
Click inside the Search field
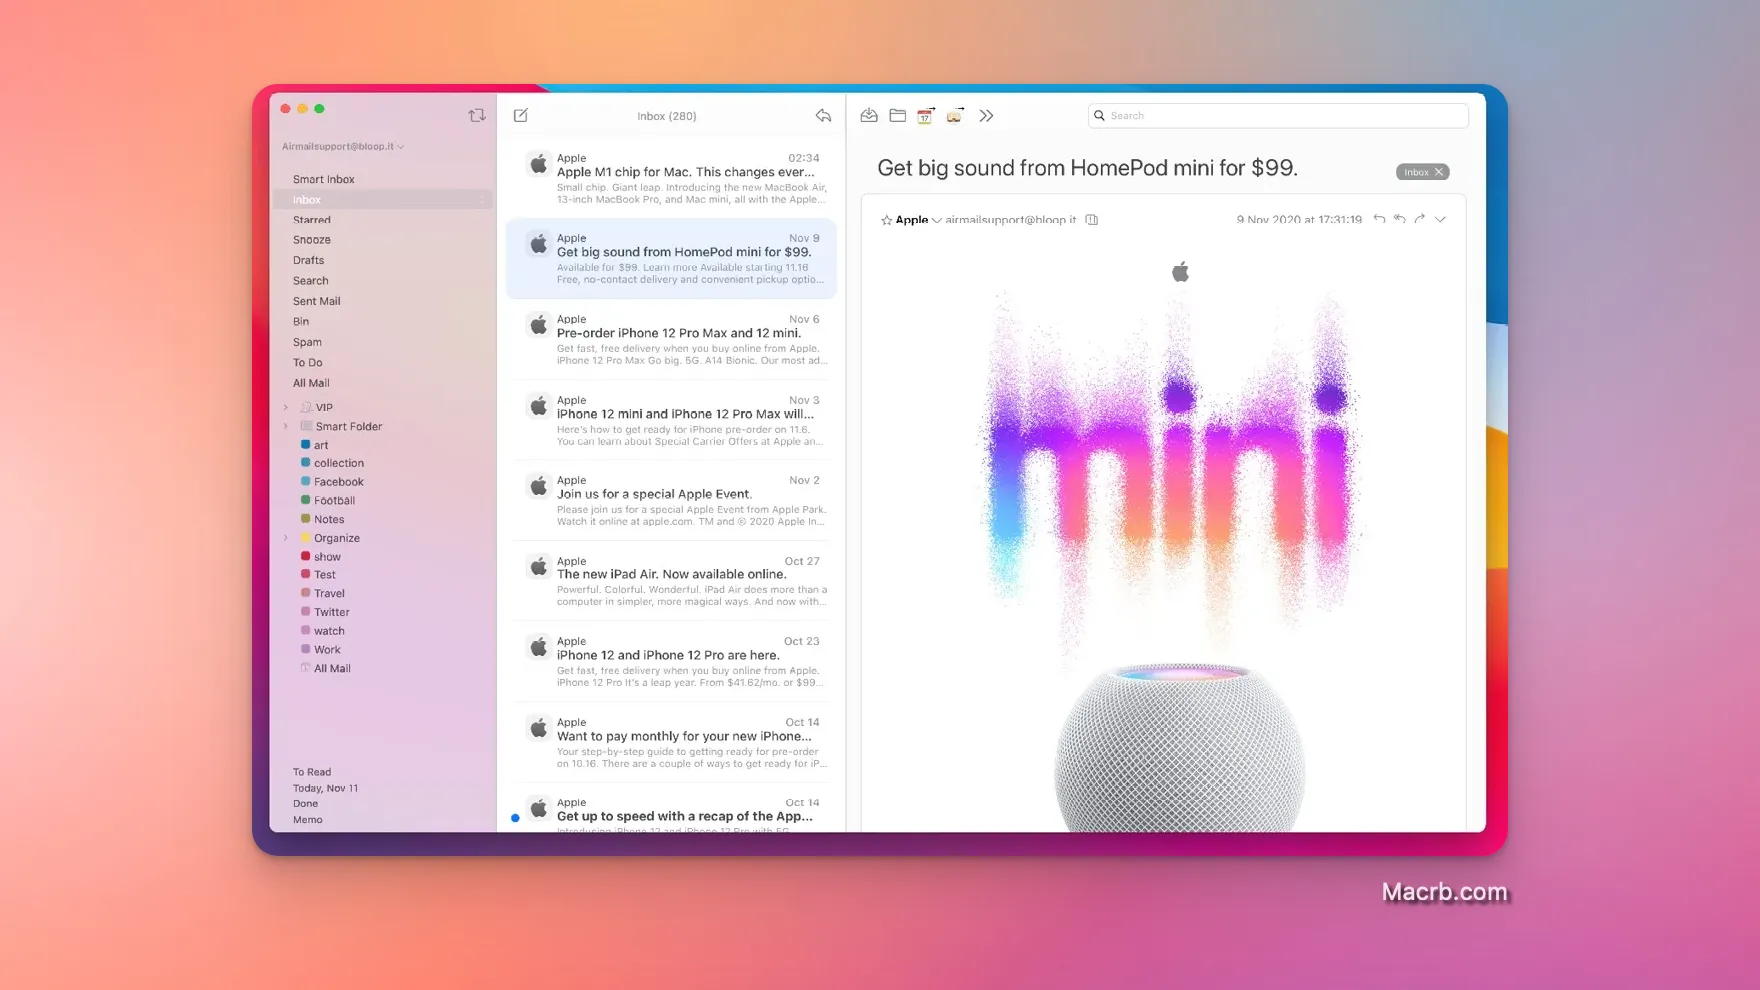(x=1278, y=116)
